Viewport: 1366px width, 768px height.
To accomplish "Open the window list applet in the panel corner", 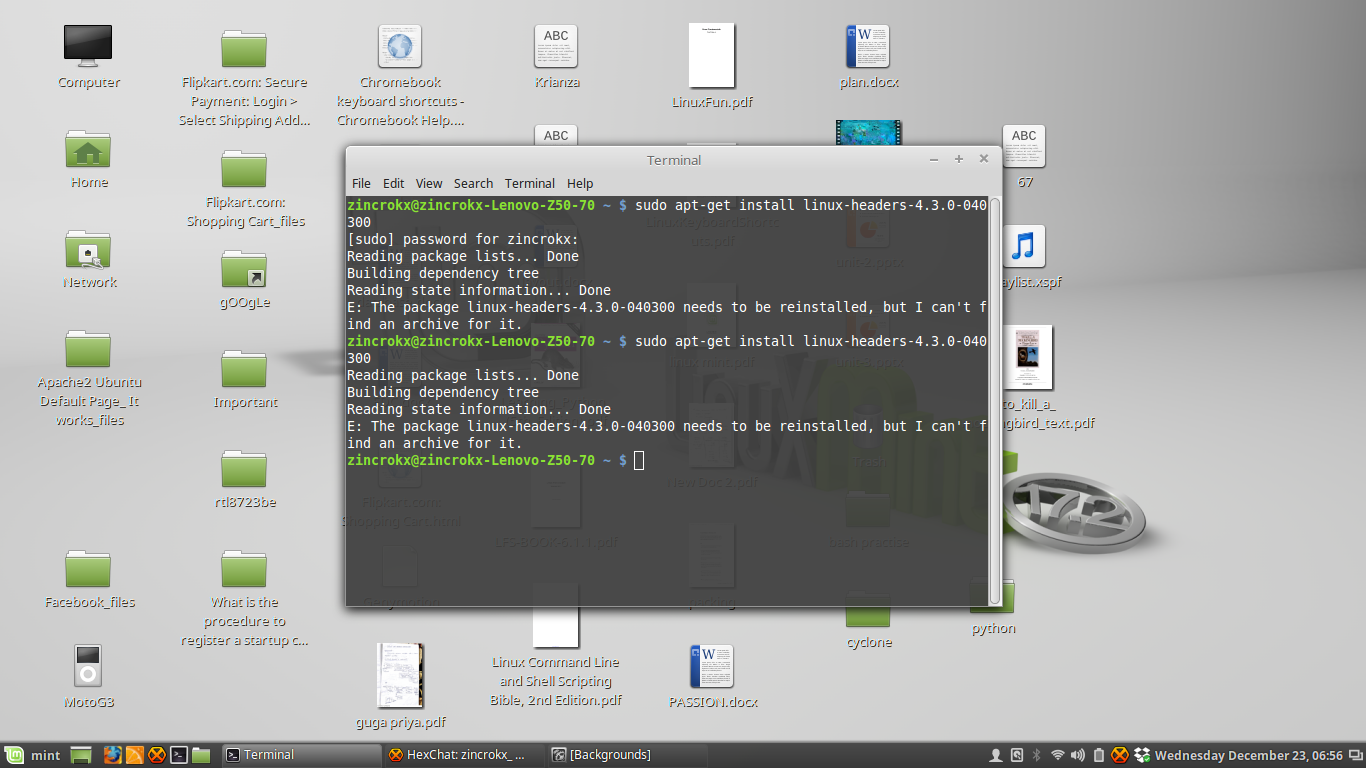I will click(x=1355, y=755).
